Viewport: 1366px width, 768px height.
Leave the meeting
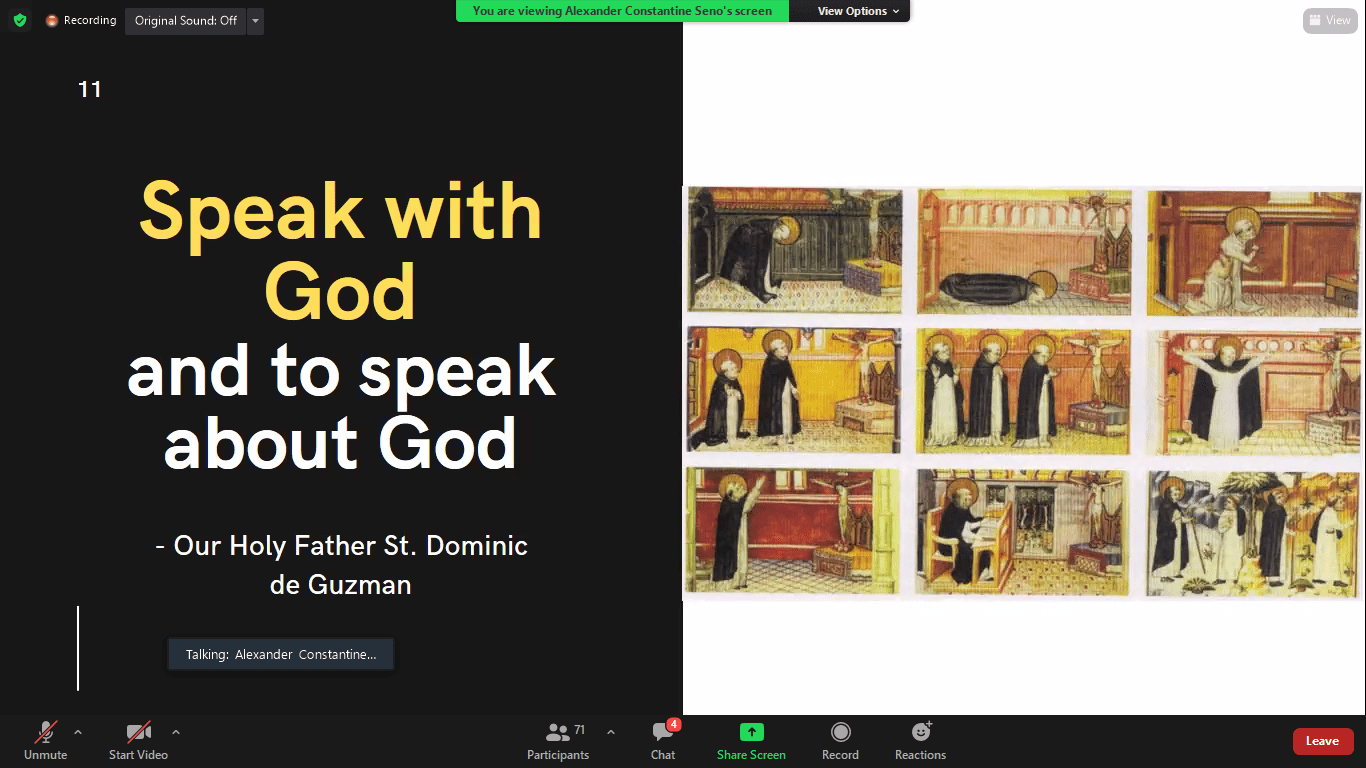click(1322, 741)
